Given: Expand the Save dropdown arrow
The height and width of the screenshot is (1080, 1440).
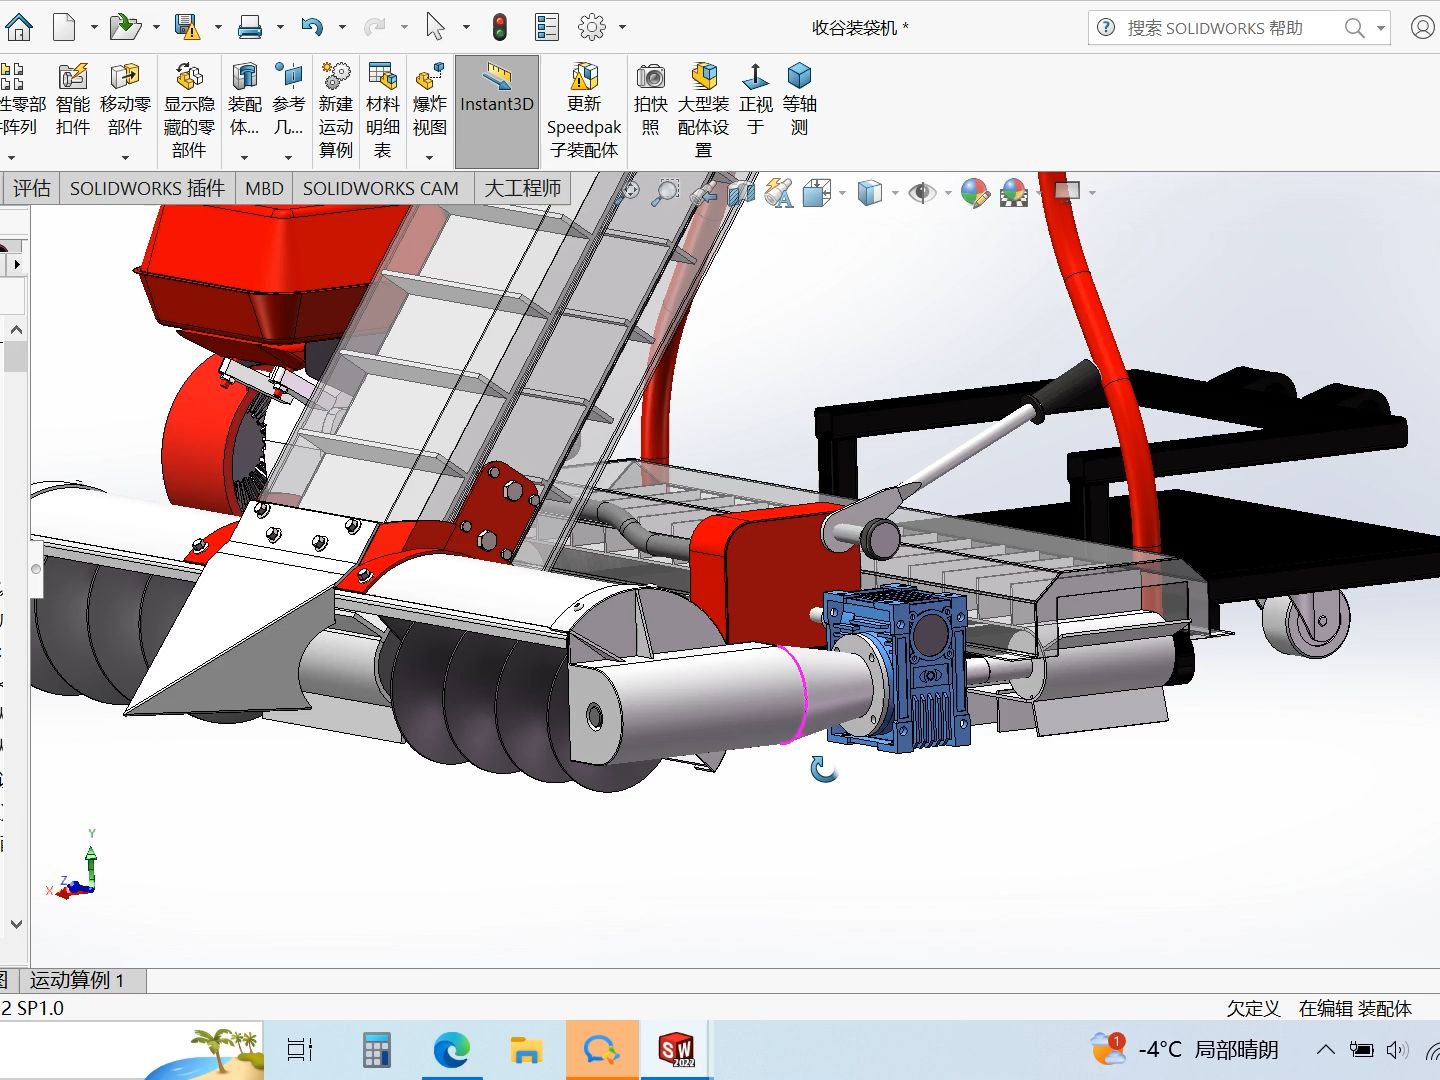Looking at the screenshot, I should tap(218, 28).
